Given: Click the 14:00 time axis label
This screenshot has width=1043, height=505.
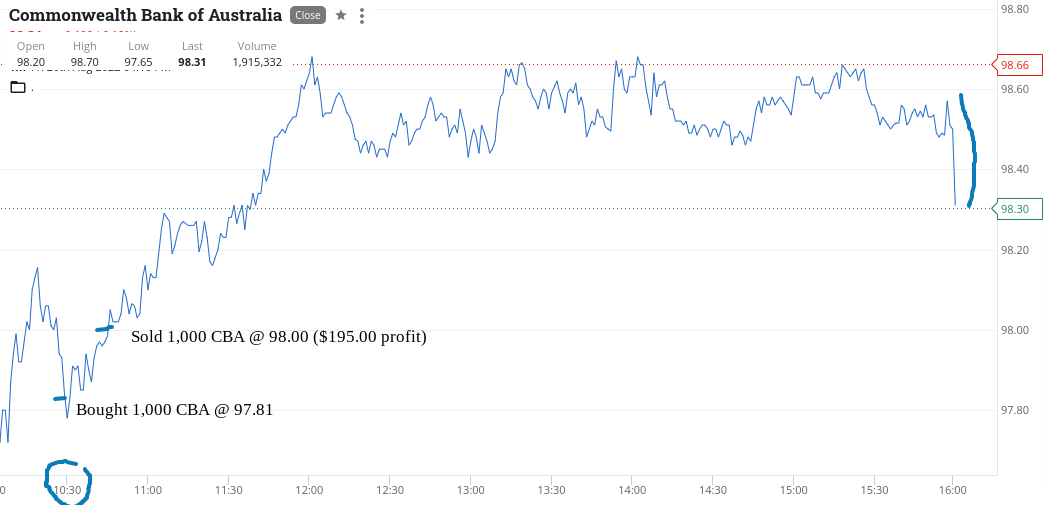Looking at the screenshot, I should click(x=631, y=490).
